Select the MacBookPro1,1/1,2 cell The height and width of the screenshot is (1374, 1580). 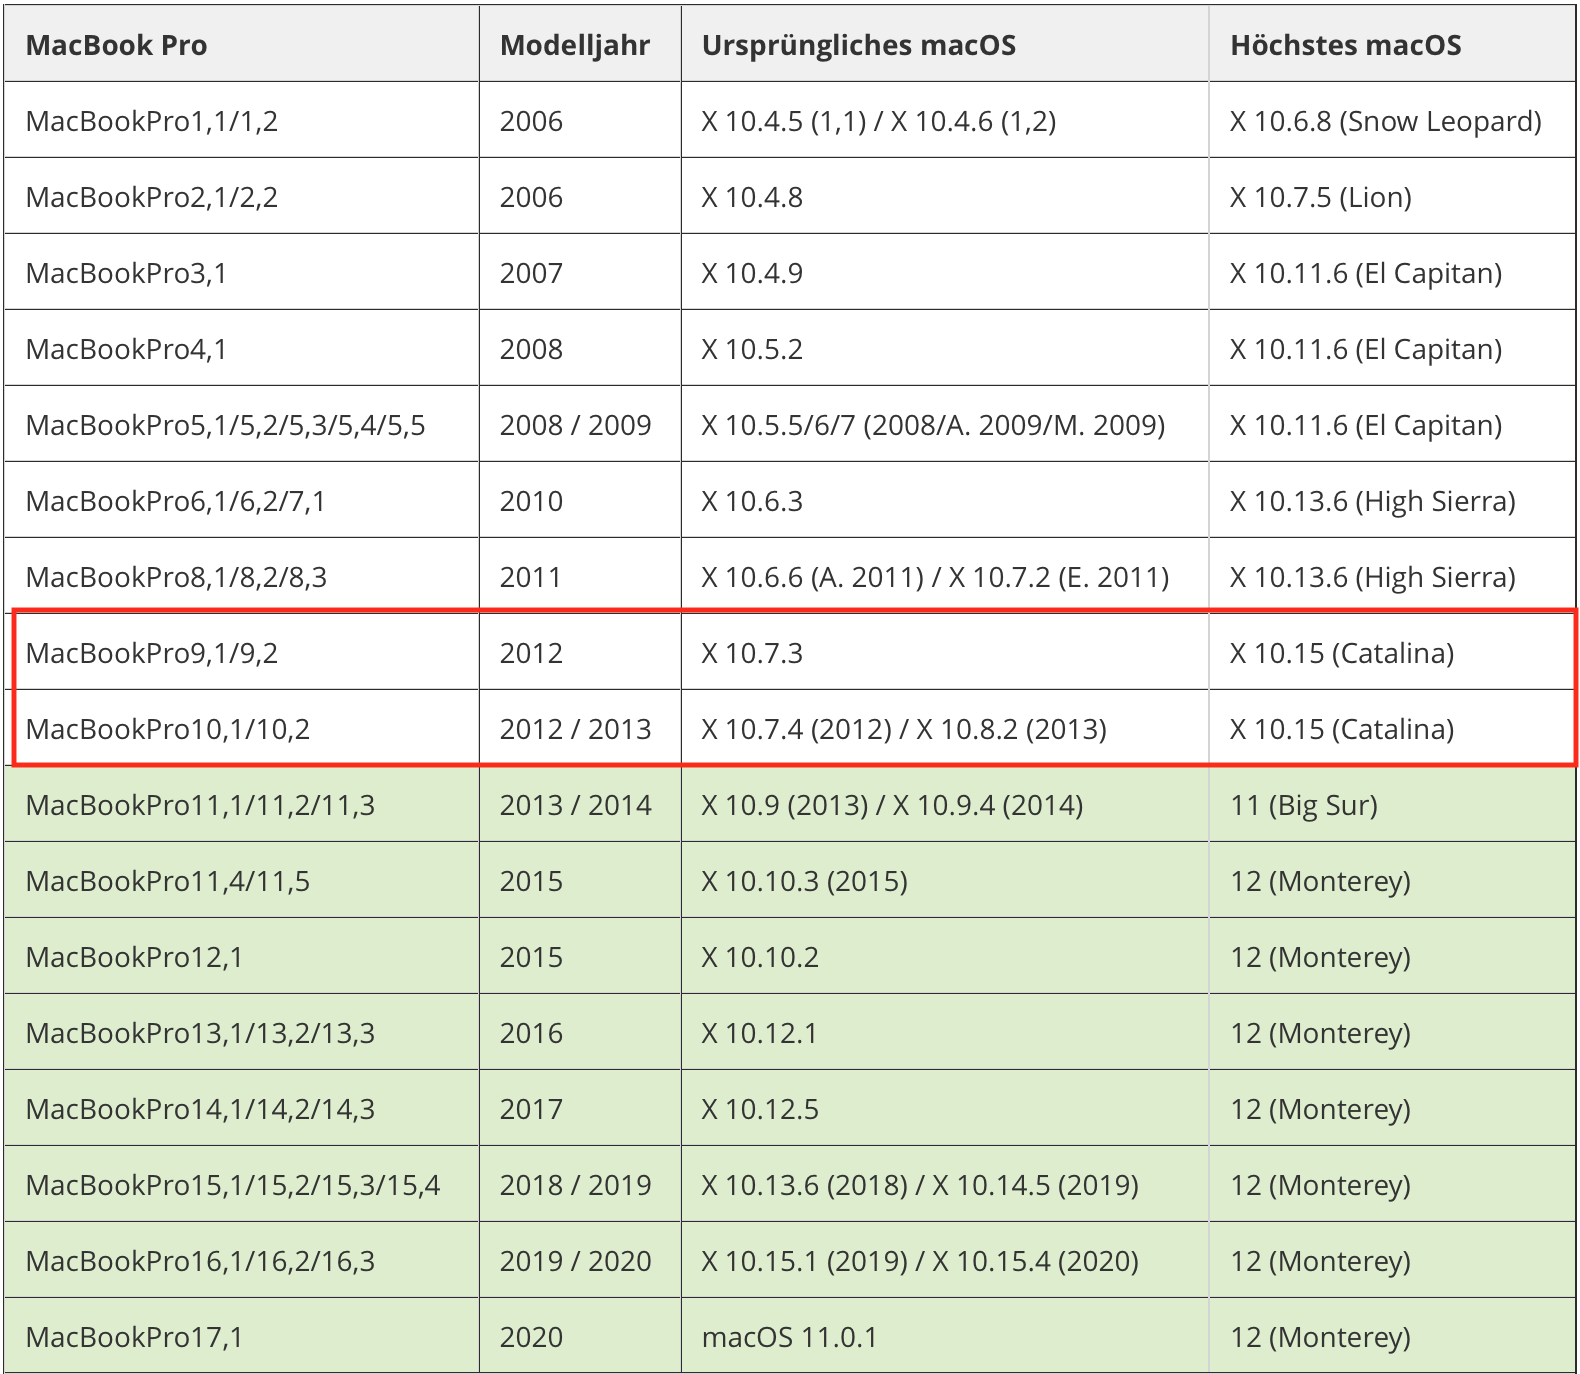coord(152,121)
